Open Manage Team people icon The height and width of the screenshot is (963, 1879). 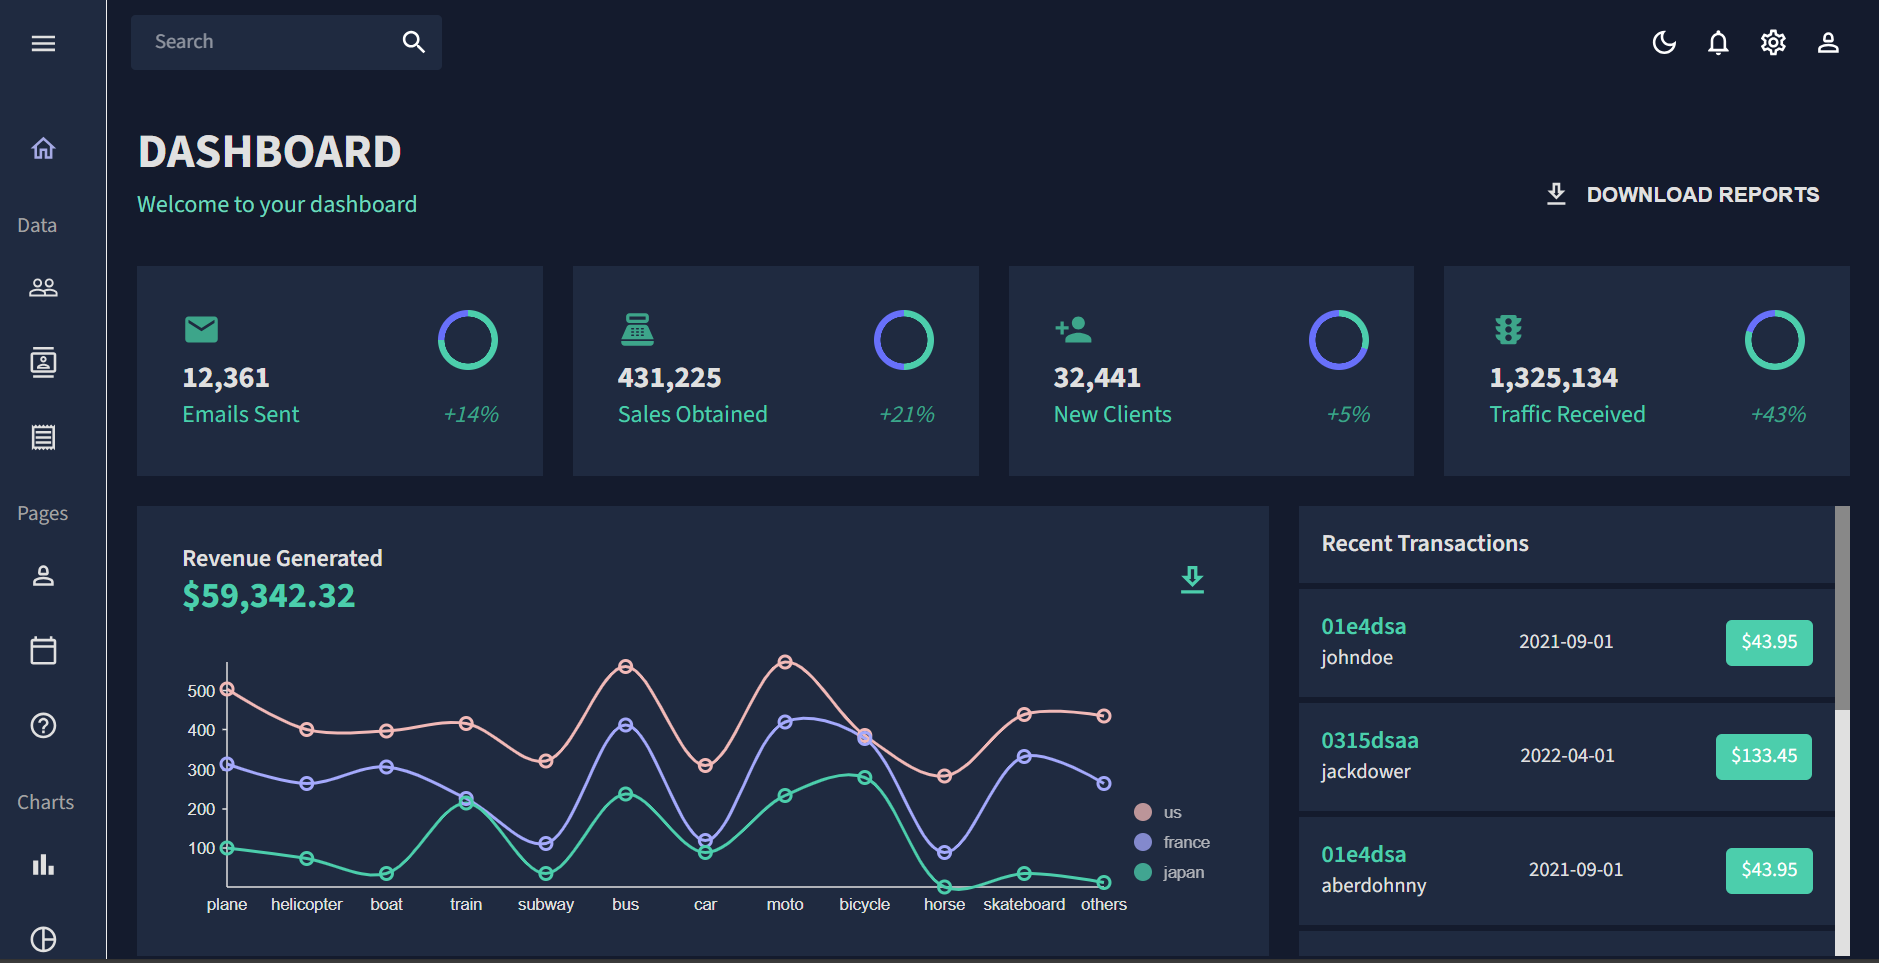[43, 288]
